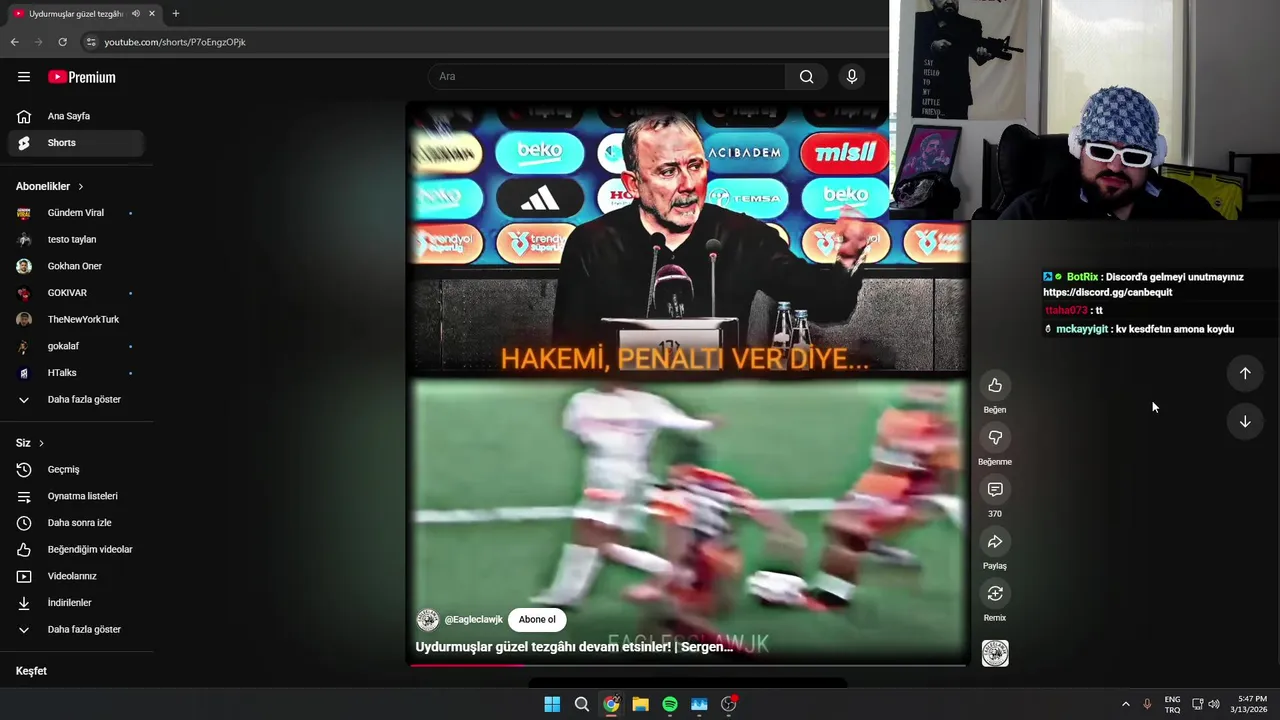This screenshot has height=720, width=1280.
Task: Open TheNewYorkTurk channel
Action: click(x=76, y=319)
